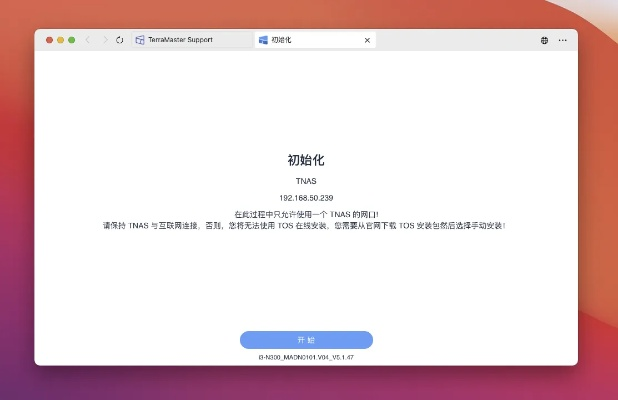The height and width of the screenshot is (400, 618).
Task: Click the single-port warning line mentioning 网口
Action: point(306,214)
